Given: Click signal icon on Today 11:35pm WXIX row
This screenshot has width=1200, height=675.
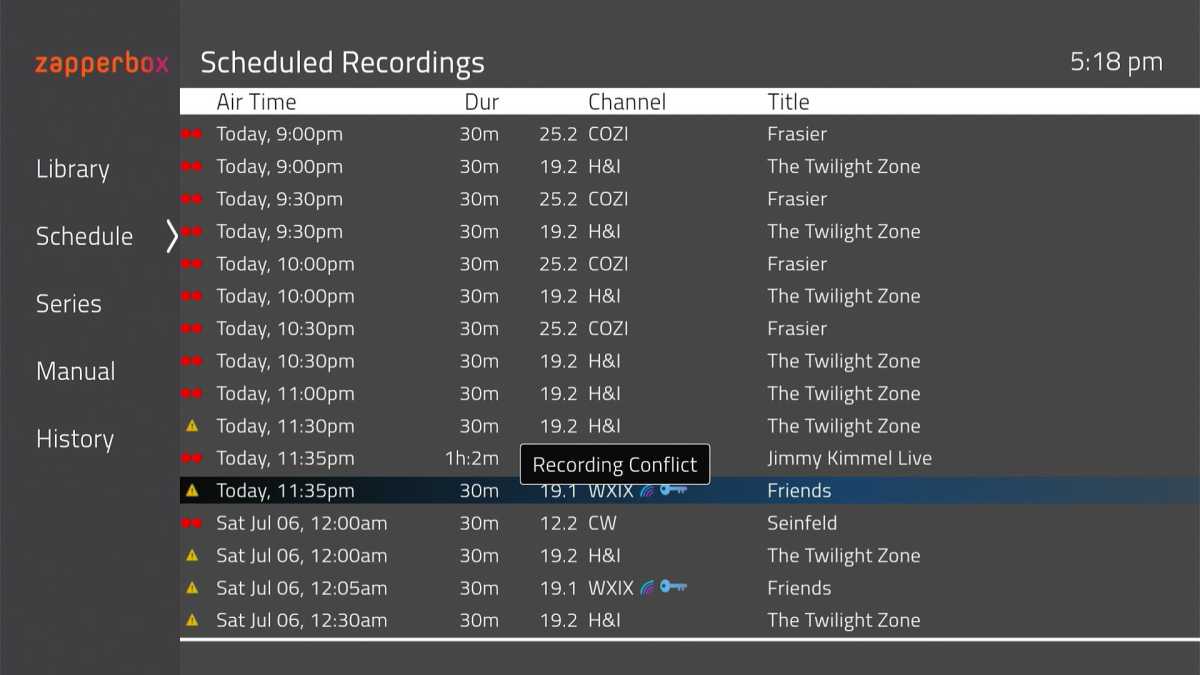Looking at the screenshot, I should (647, 490).
